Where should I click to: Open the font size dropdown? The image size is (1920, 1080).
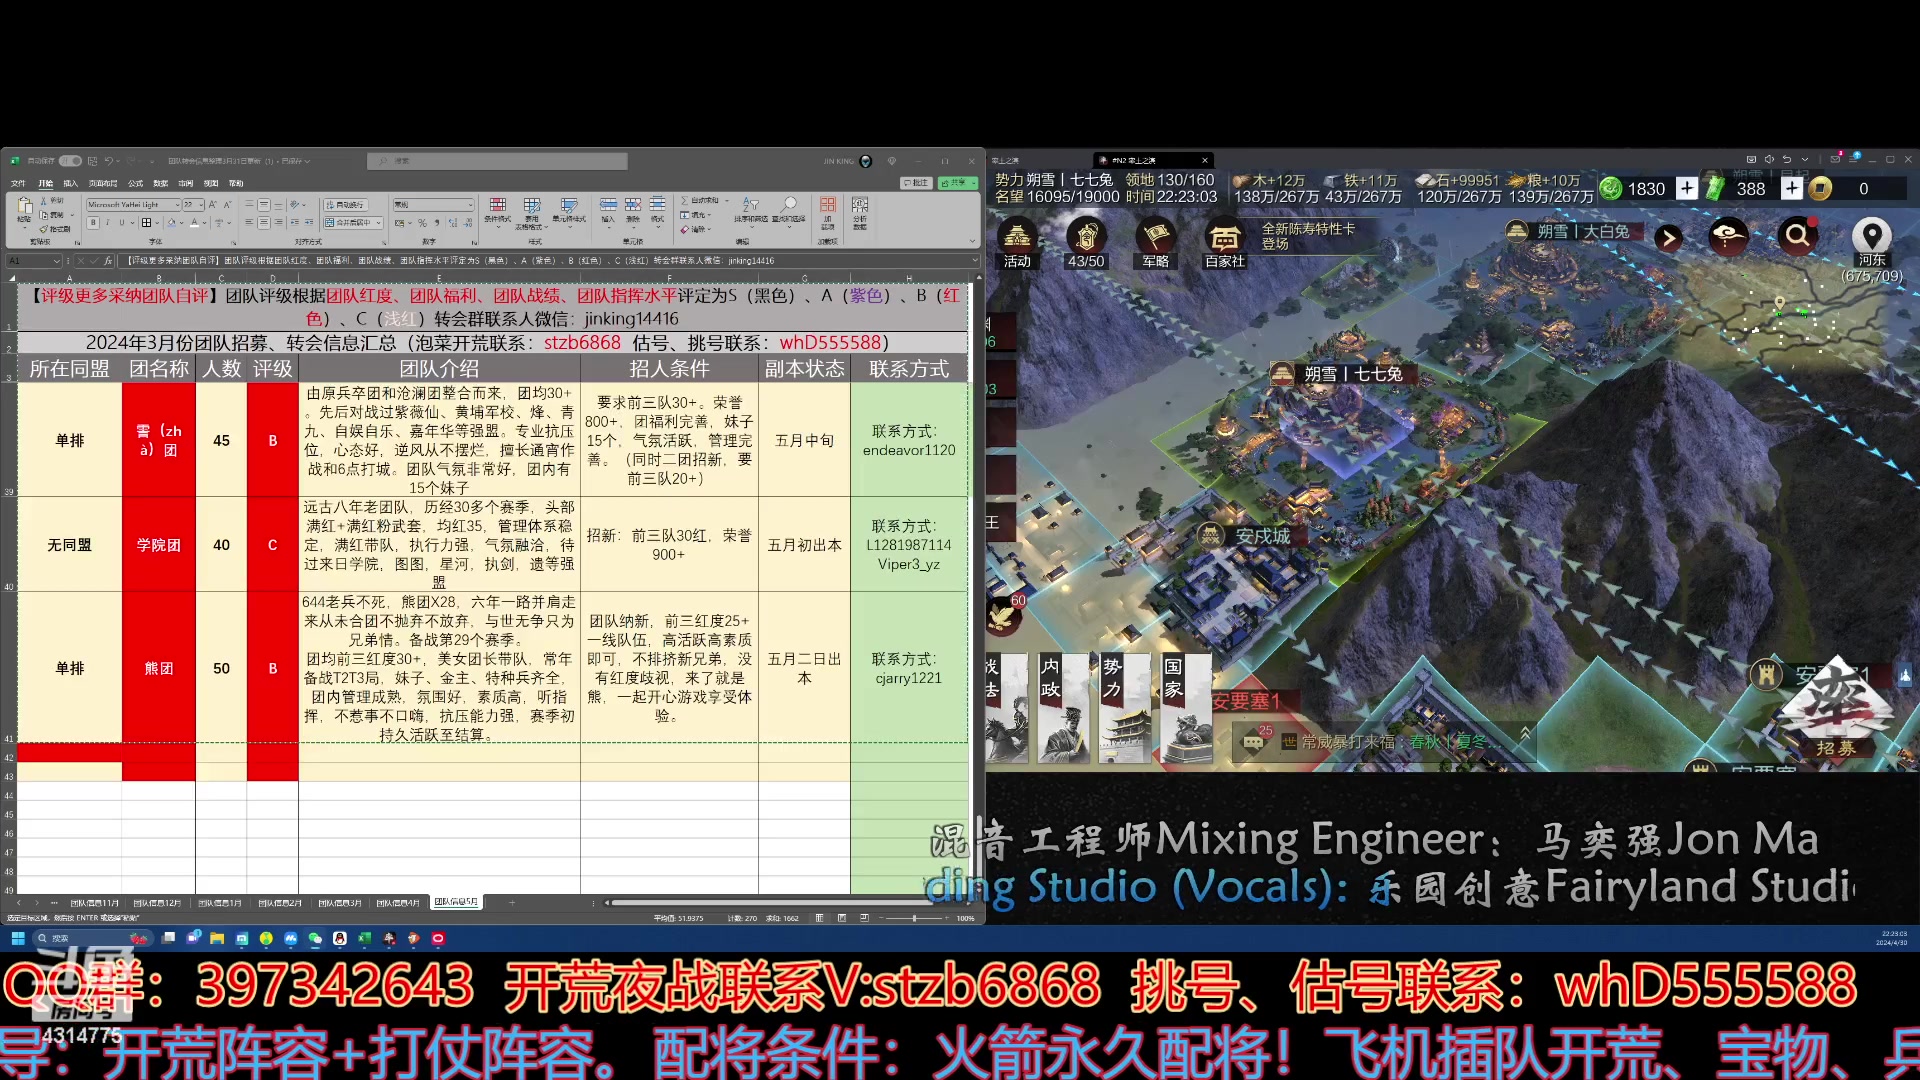coord(201,205)
